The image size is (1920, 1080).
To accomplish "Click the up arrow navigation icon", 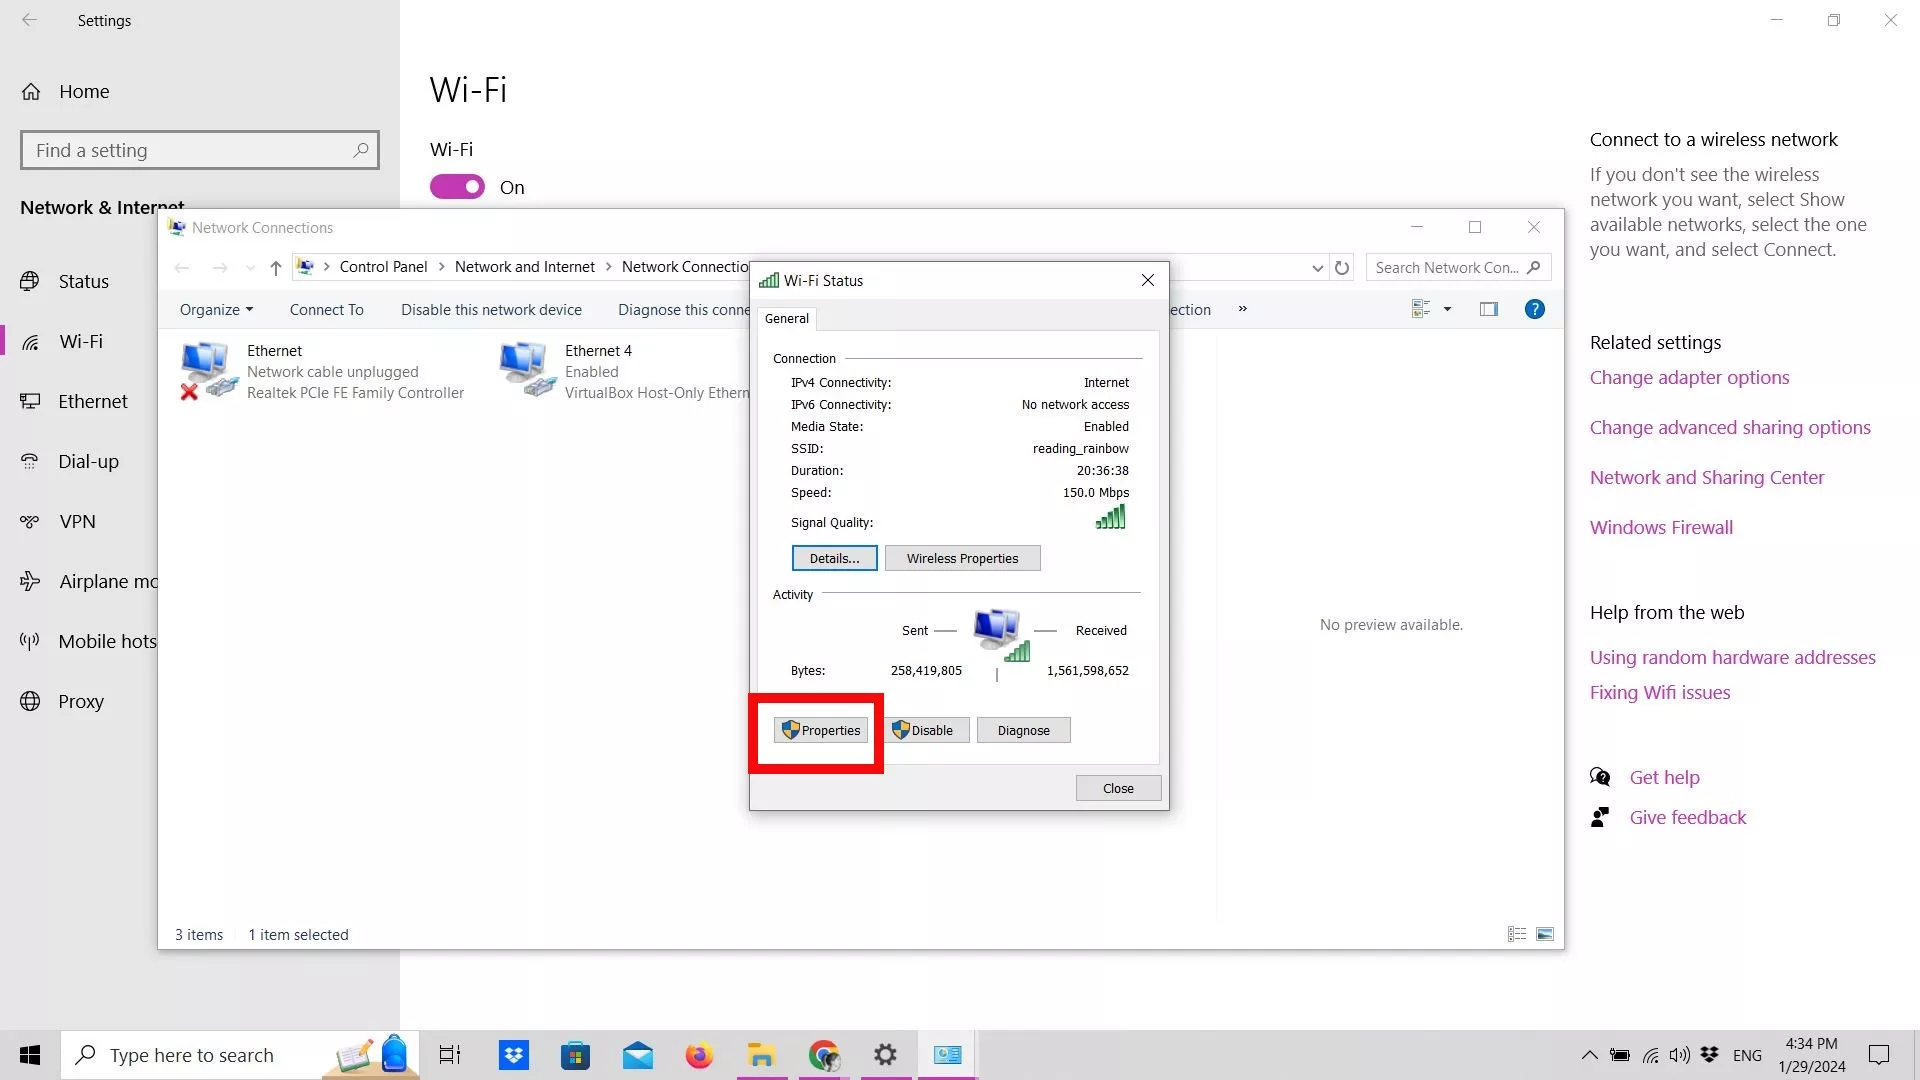I will [x=276, y=268].
